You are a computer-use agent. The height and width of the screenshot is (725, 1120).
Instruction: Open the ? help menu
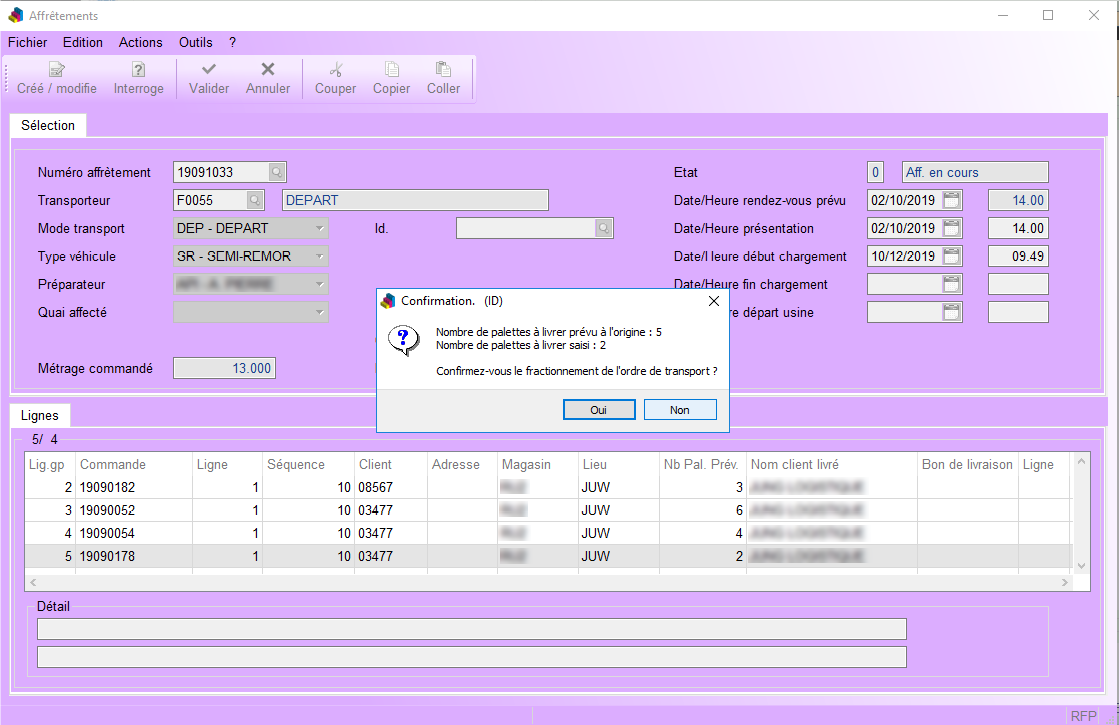tap(233, 42)
